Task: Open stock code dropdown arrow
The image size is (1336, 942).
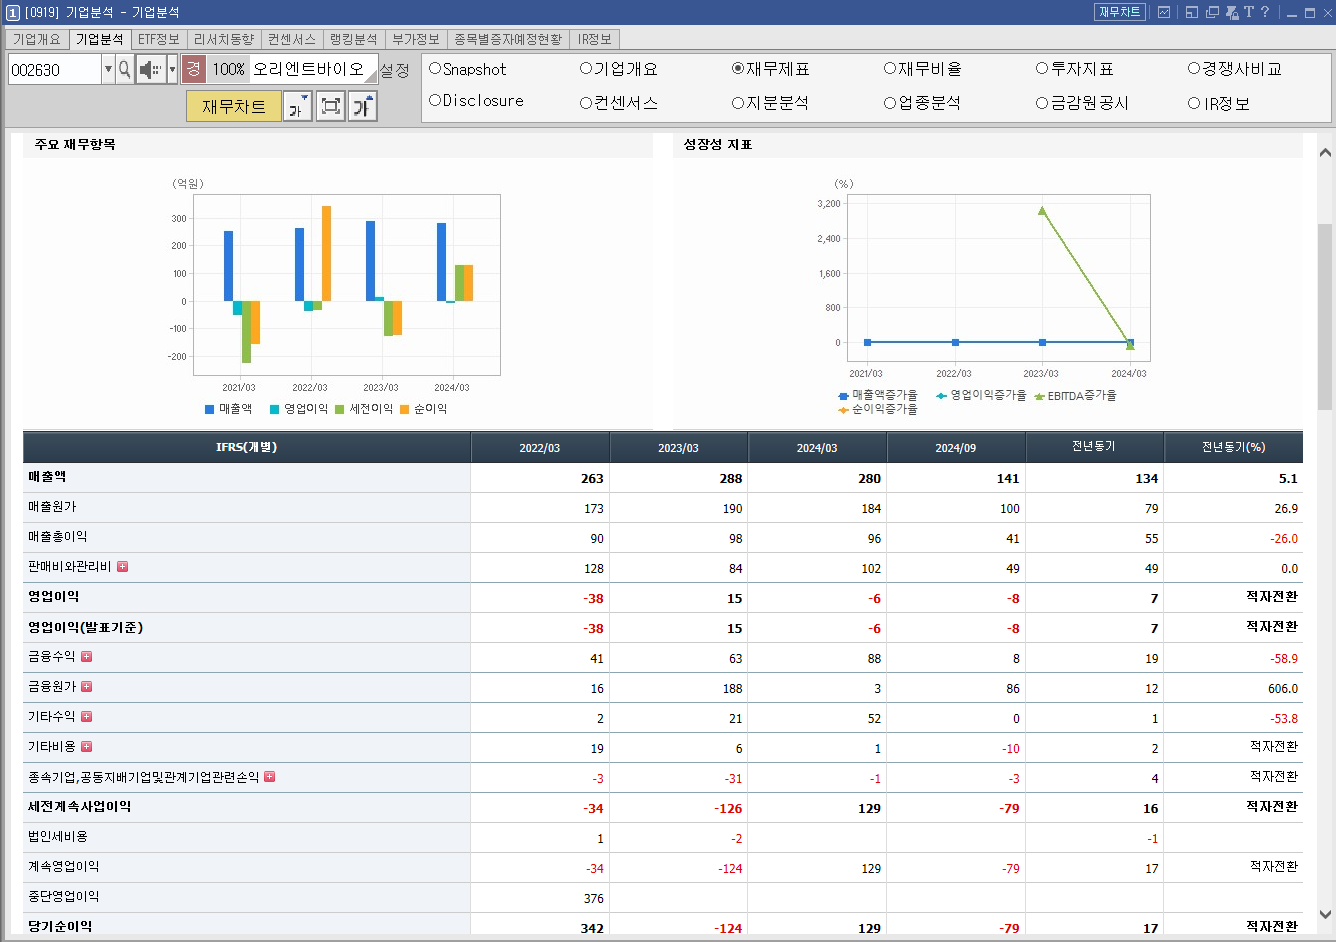Action: tap(108, 69)
